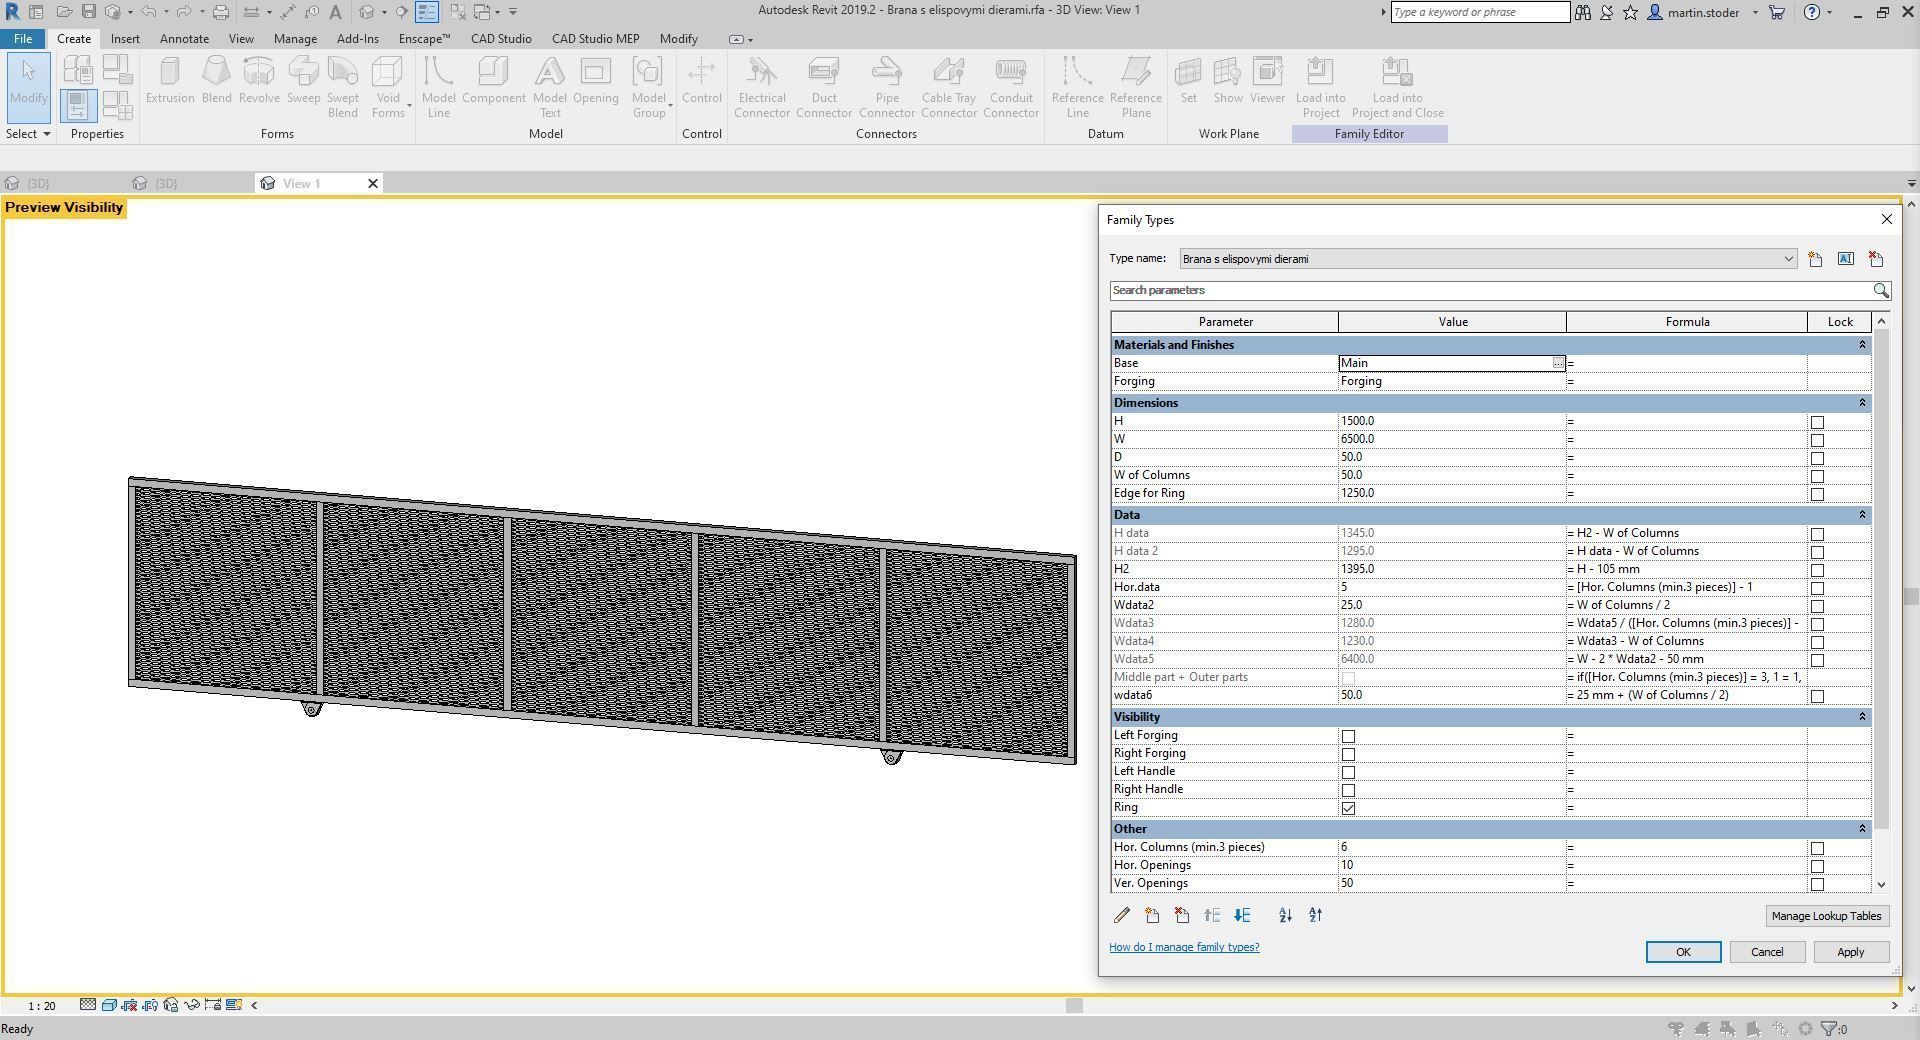Lock the W dimension parameter
Screen dimensions: 1920x1040
point(1817,440)
